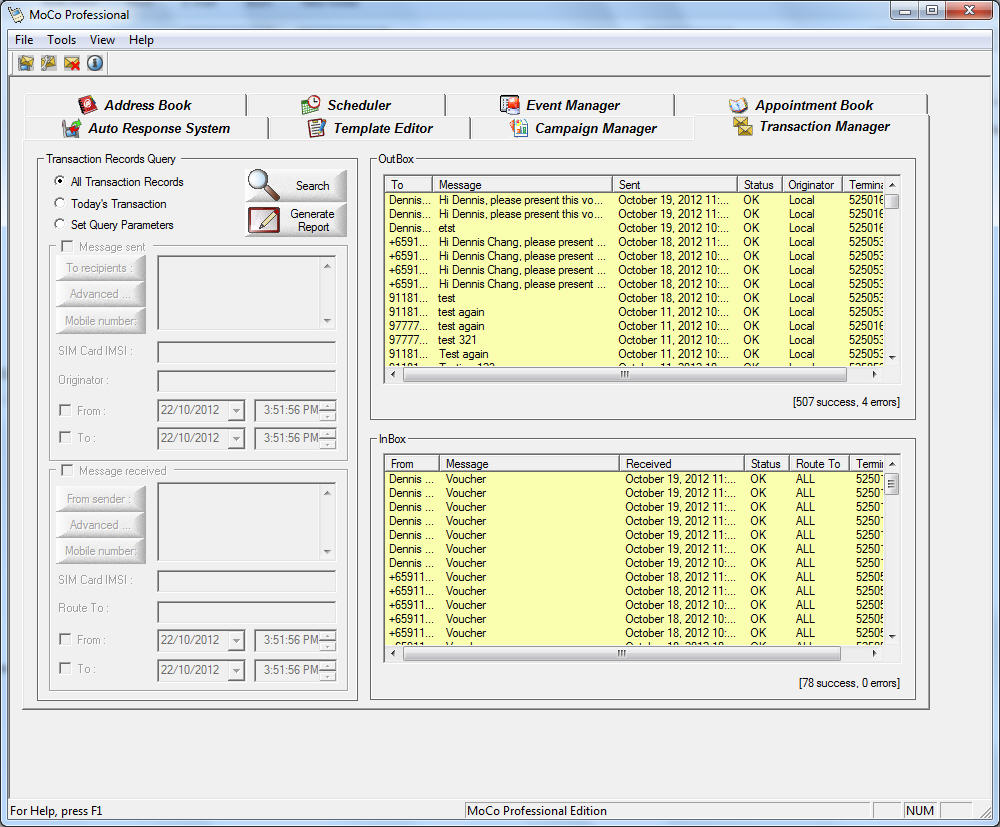Click the Scheduler calendar-clock tab icon
The image size is (1000, 827).
coord(311,105)
